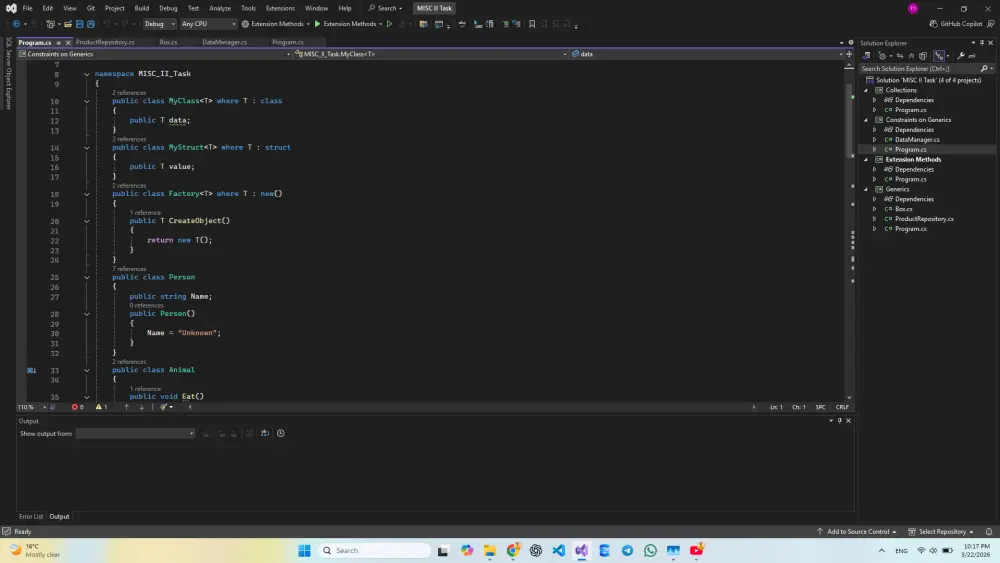This screenshot has width=1000, height=563.
Task: Click Select Repository in the status bar
Action: coord(941,532)
